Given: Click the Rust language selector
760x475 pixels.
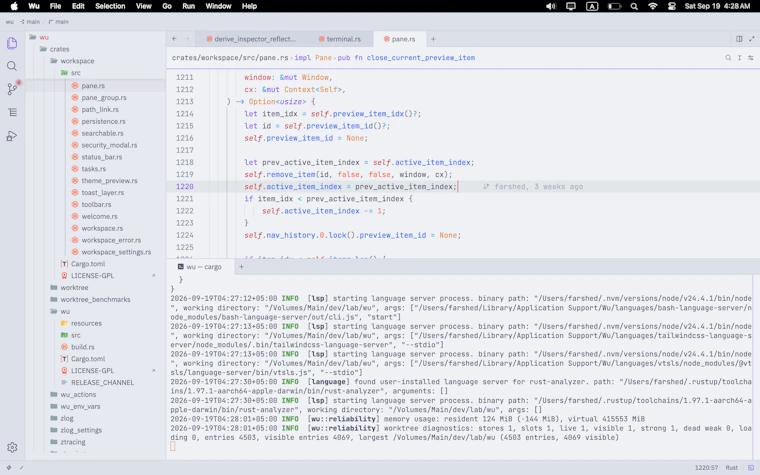Looking at the screenshot, I should point(731,468).
